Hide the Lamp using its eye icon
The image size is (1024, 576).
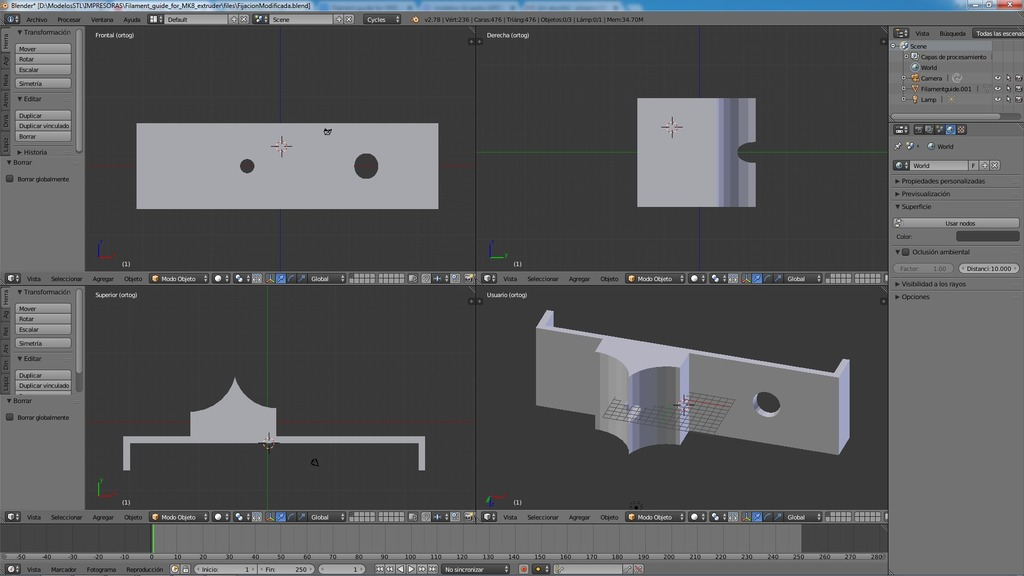(x=998, y=100)
